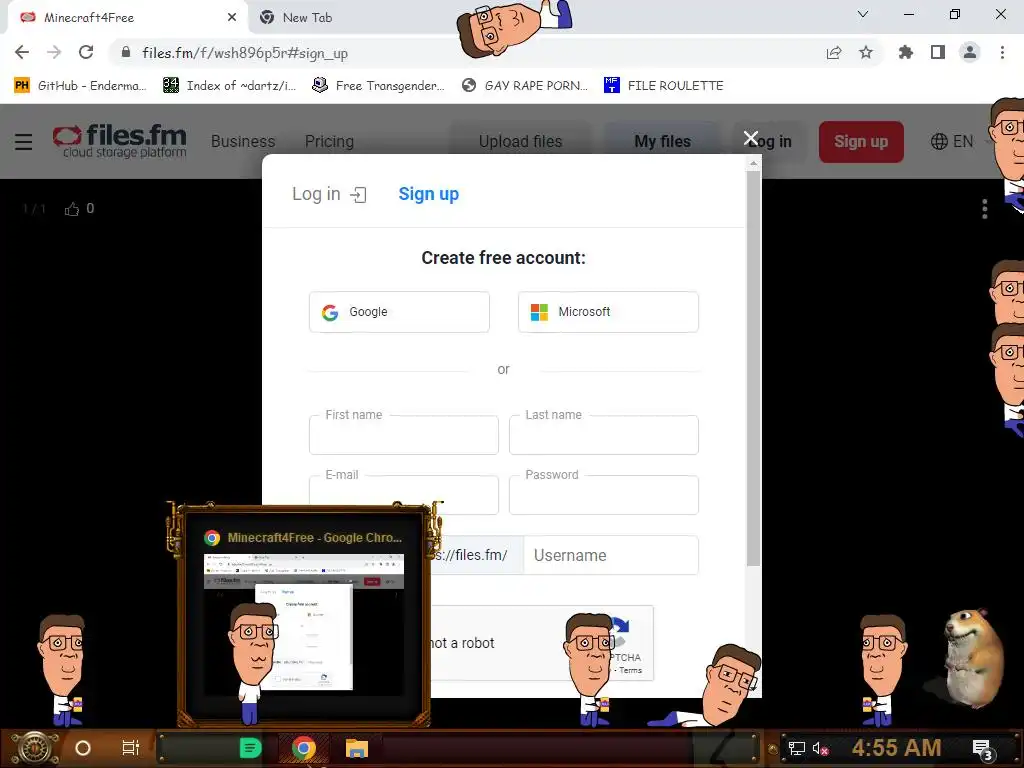Image resolution: width=1024 pixels, height=768 pixels.
Task: Switch to the Log in tab
Action: coord(329,194)
